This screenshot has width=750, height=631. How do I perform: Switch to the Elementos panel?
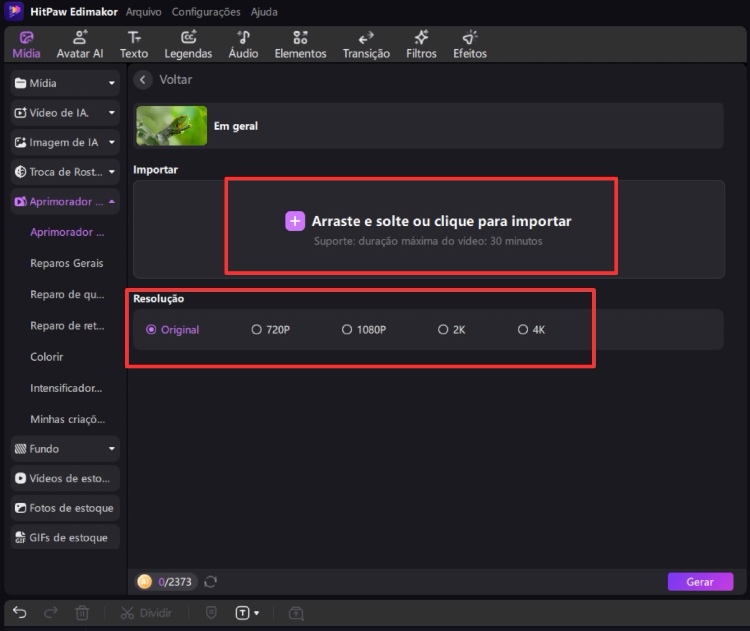tap(300, 44)
